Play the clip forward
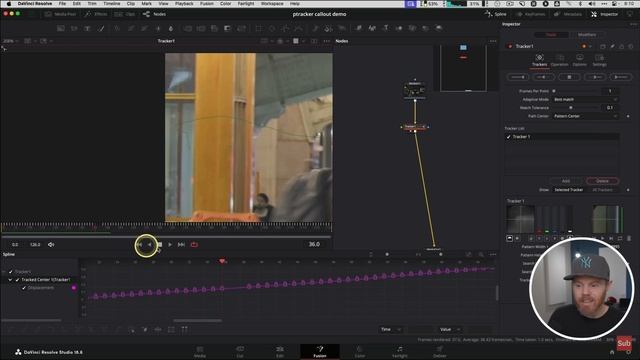The height and width of the screenshot is (360, 640). (170, 244)
